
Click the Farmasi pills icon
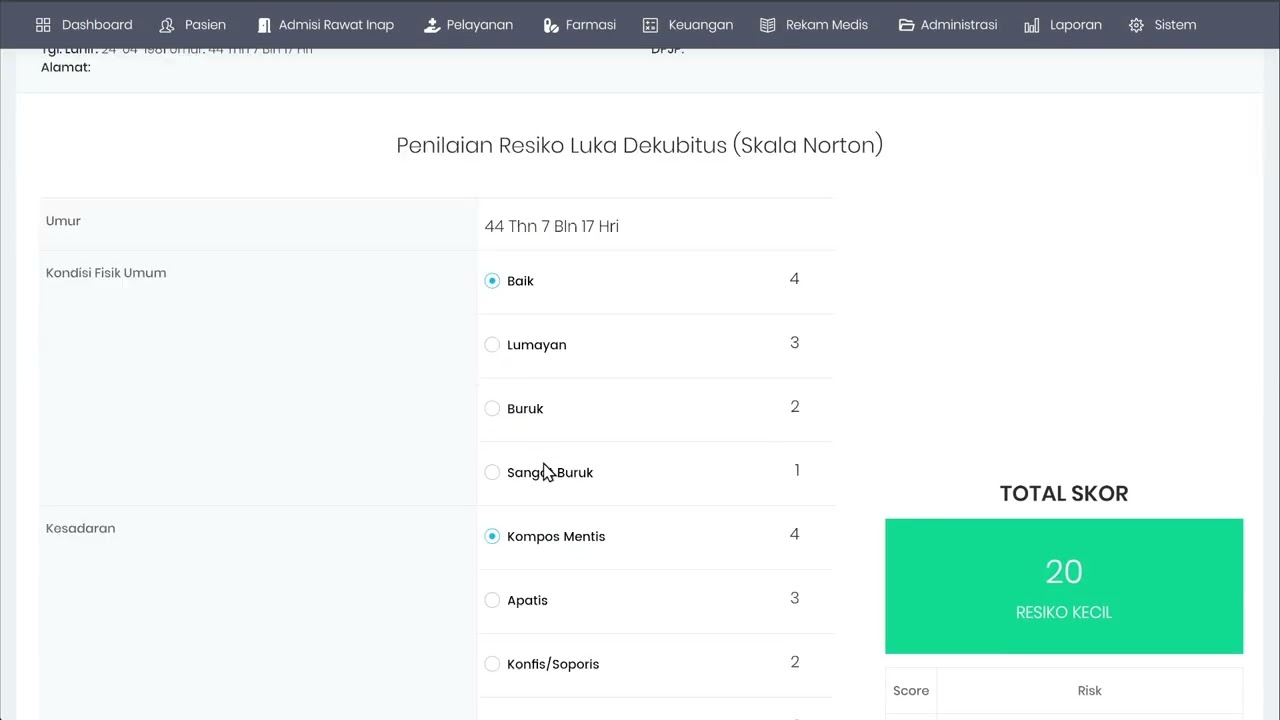(551, 25)
